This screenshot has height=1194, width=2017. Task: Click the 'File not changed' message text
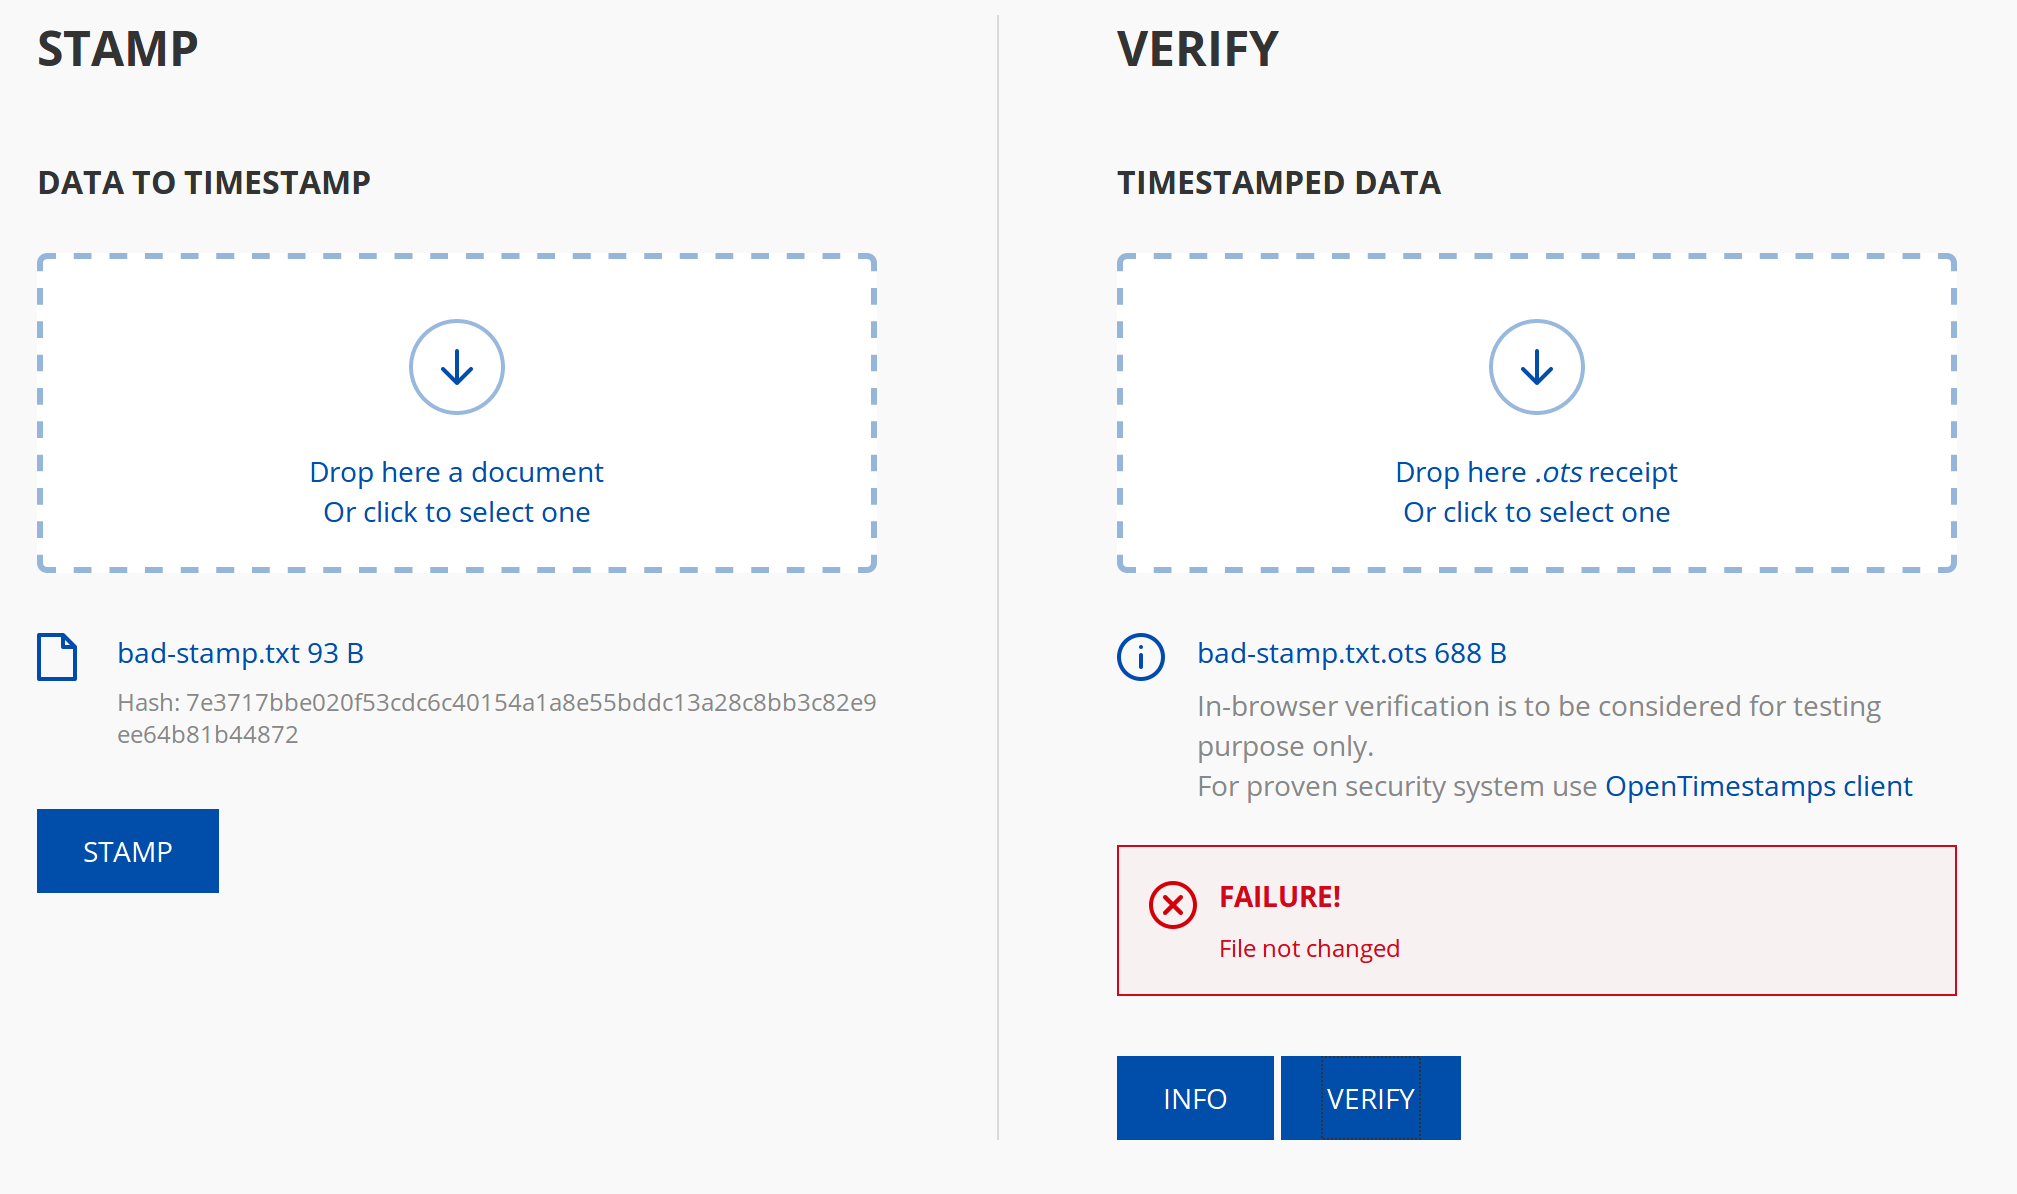click(x=1309, y=948)
